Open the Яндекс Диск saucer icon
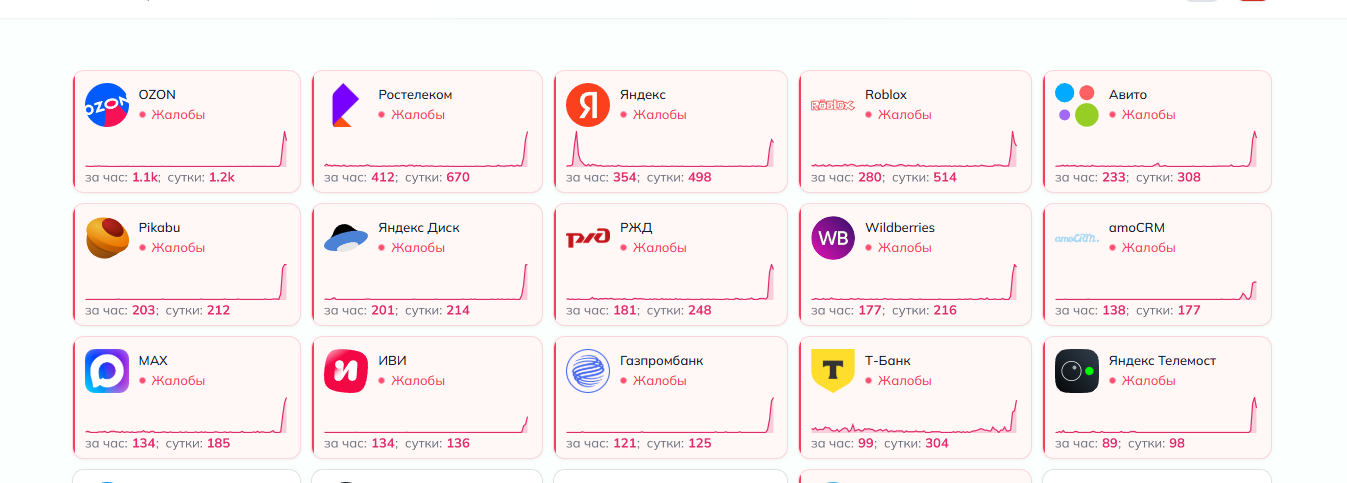This screenshot has width=1347, height=483. click(346, 238)
